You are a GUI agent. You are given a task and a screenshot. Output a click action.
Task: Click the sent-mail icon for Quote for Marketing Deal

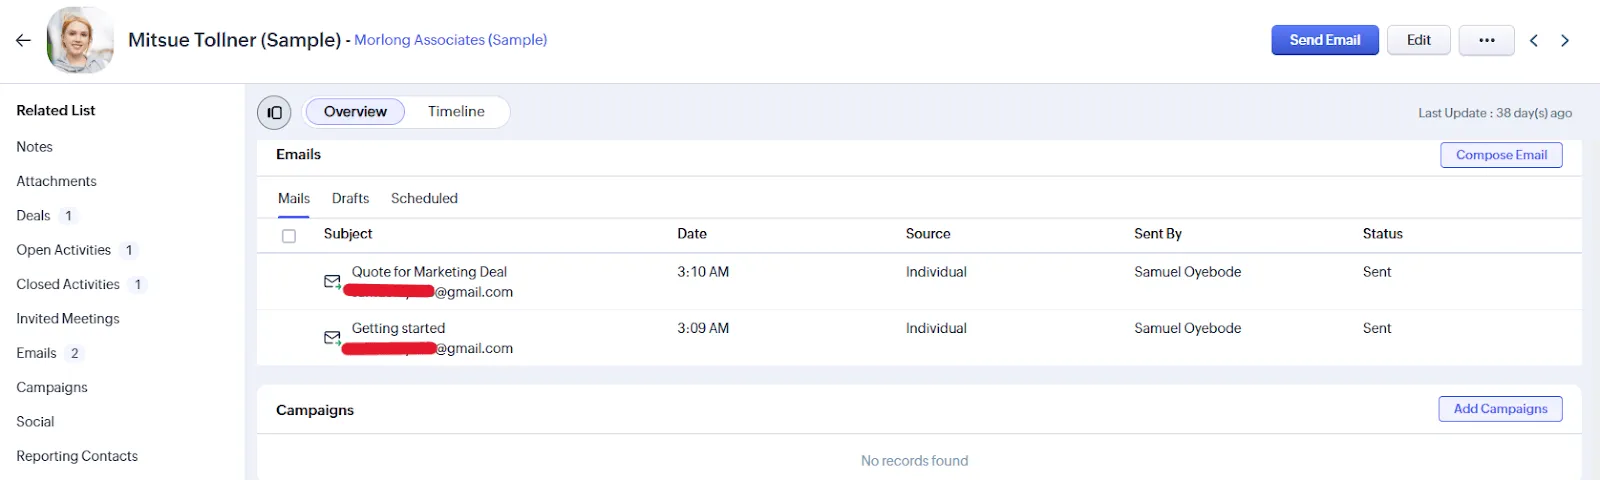332,282
